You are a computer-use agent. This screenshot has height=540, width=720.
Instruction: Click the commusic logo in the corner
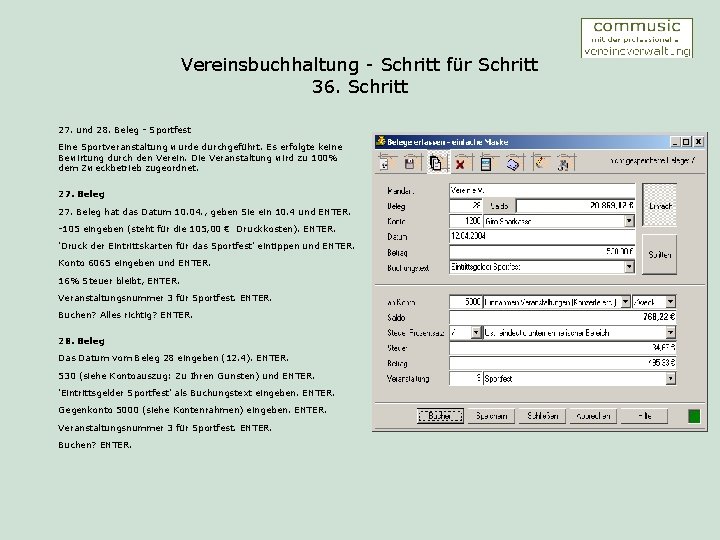coord(636,38)
